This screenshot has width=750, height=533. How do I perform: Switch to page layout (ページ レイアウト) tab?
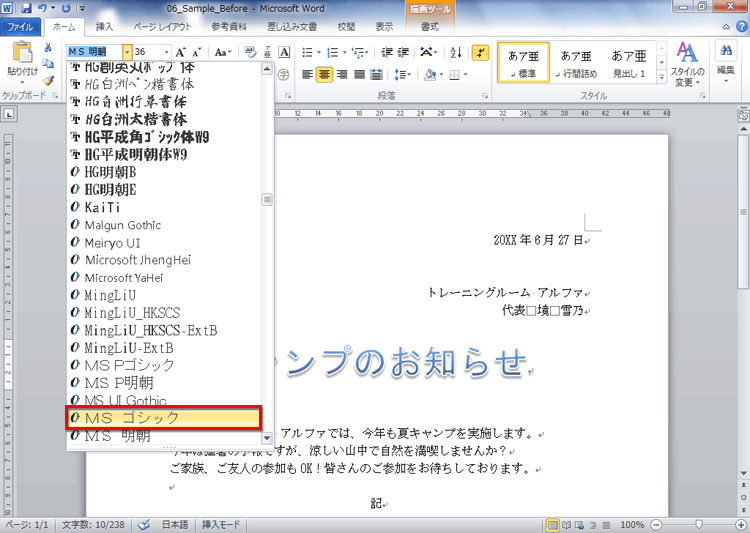[162, 27]
